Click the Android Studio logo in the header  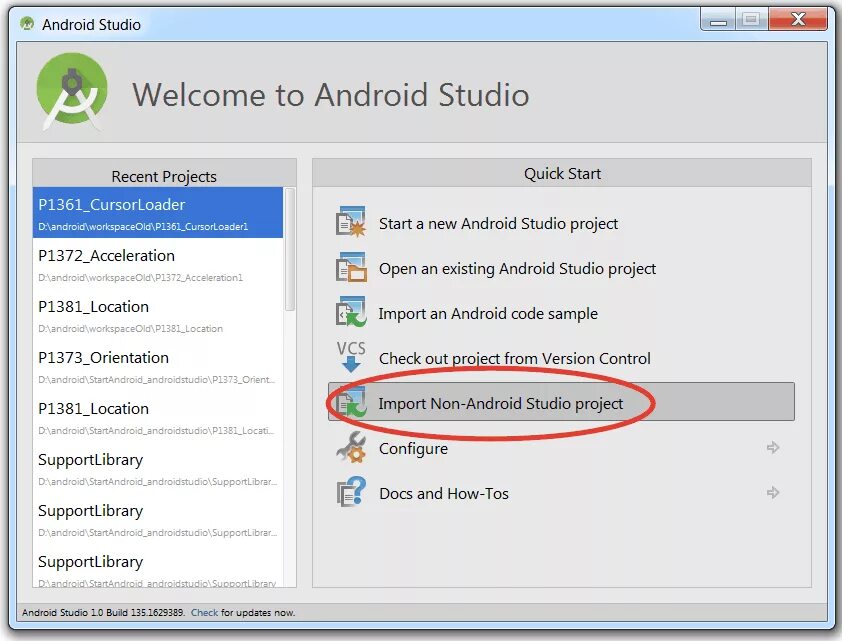pos(72,92)
